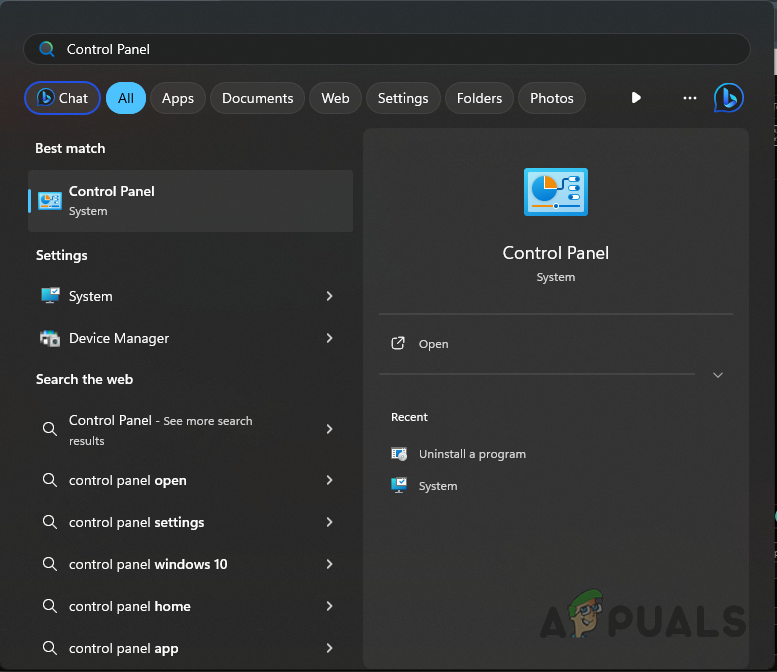The width and height of the screenshot is (777, 672).
Task: Click magnifier icon beside control panel windows 10
Action: (x=50, y=564)
